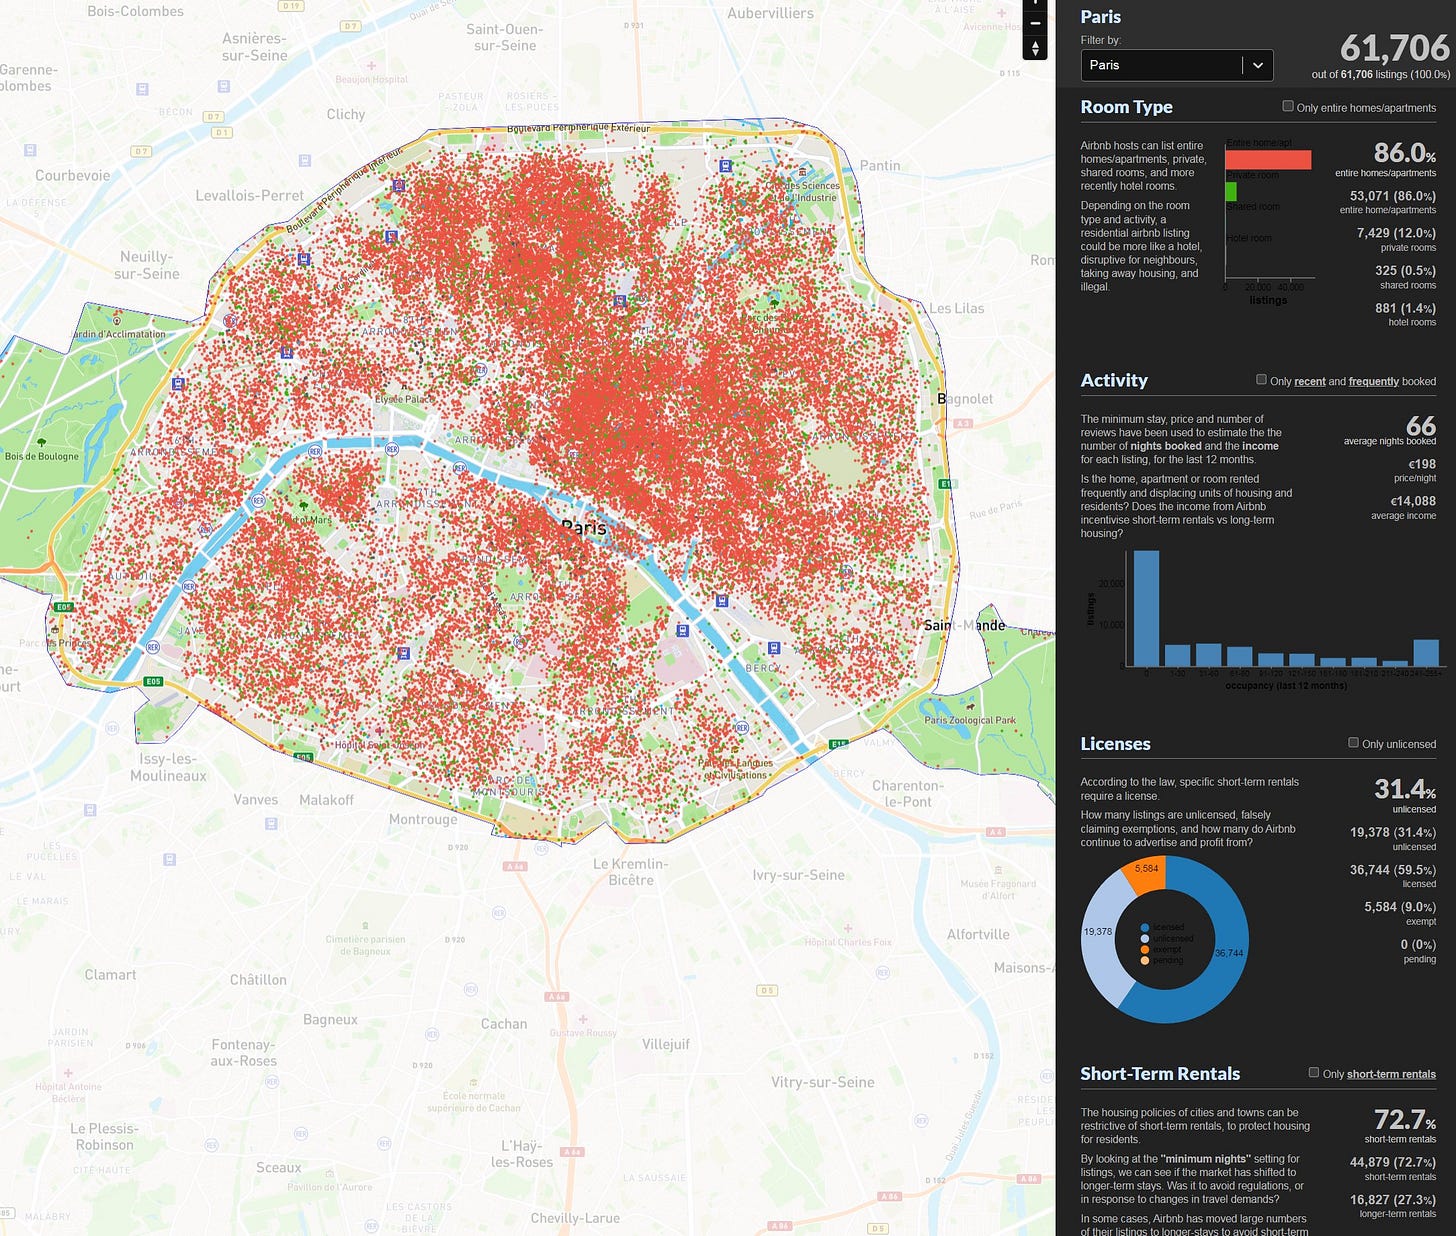Click 'Levallois-Perret' label on the map
The height and width of the screenshot is (1236, 1456).
(249, 196)
